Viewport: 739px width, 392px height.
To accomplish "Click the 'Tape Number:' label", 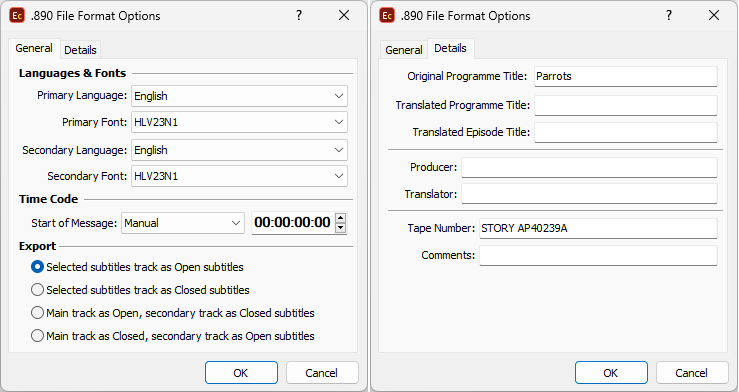I will (x=441, y=229).
